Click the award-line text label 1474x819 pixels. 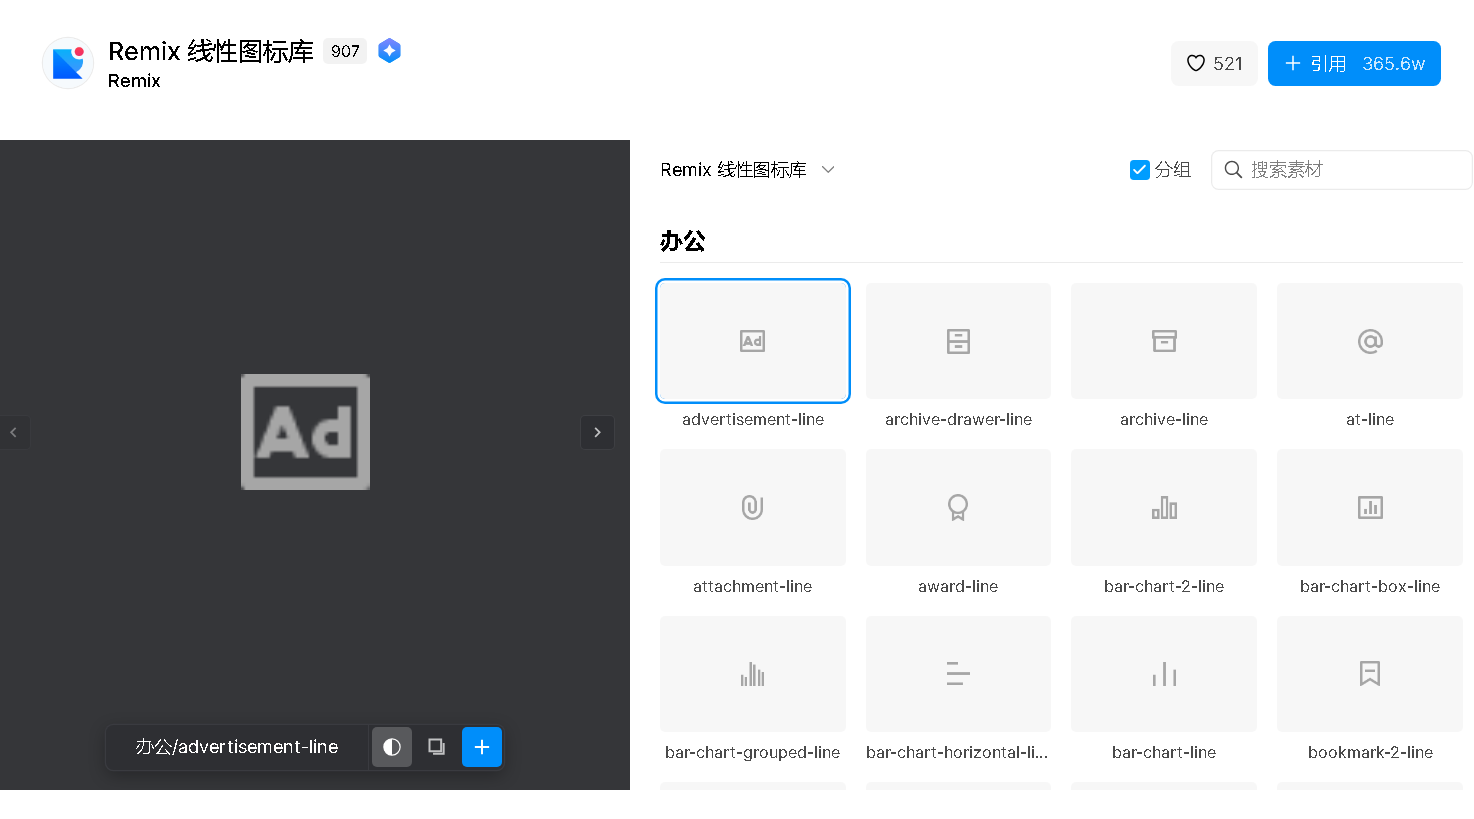pos(958,586)
